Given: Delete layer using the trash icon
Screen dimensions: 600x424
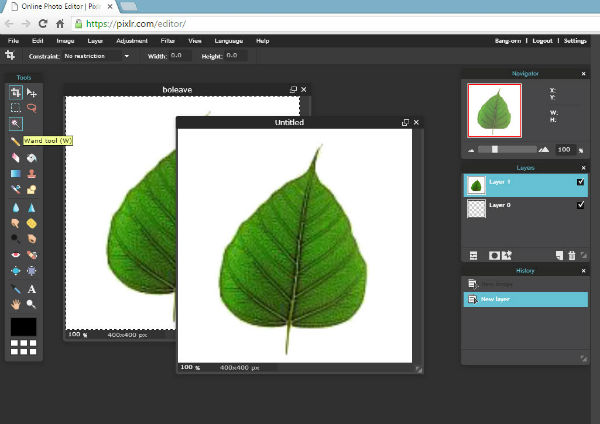Looking at the screenshot, I should click(x=572, y=256).
